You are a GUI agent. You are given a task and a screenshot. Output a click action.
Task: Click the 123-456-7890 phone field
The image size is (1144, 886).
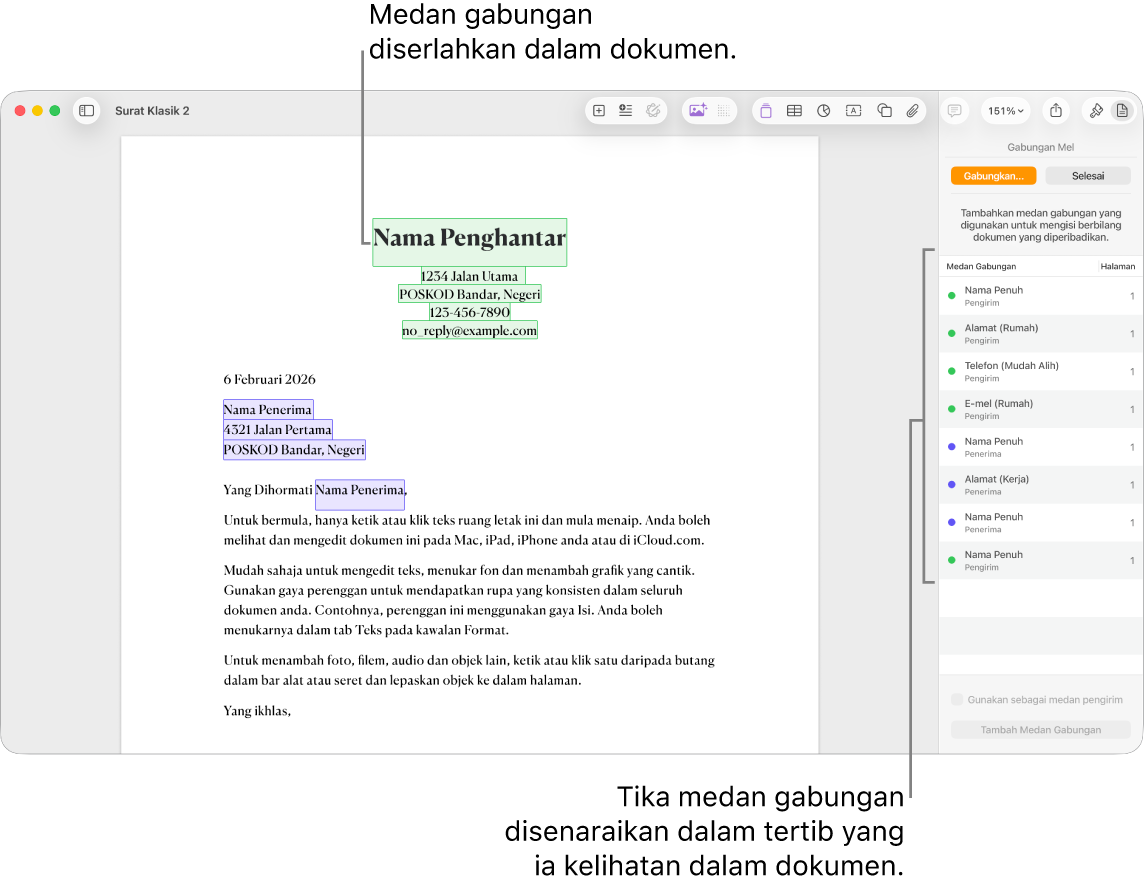(470, 312)
